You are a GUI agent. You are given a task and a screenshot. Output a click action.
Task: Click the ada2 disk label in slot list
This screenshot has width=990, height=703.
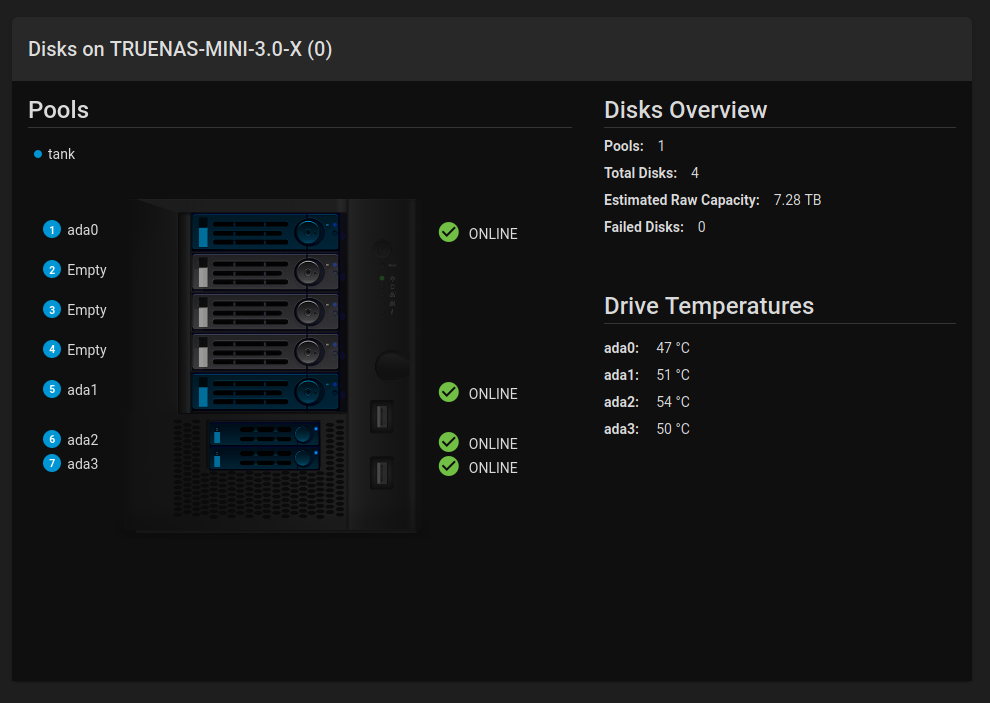point(83,440)
